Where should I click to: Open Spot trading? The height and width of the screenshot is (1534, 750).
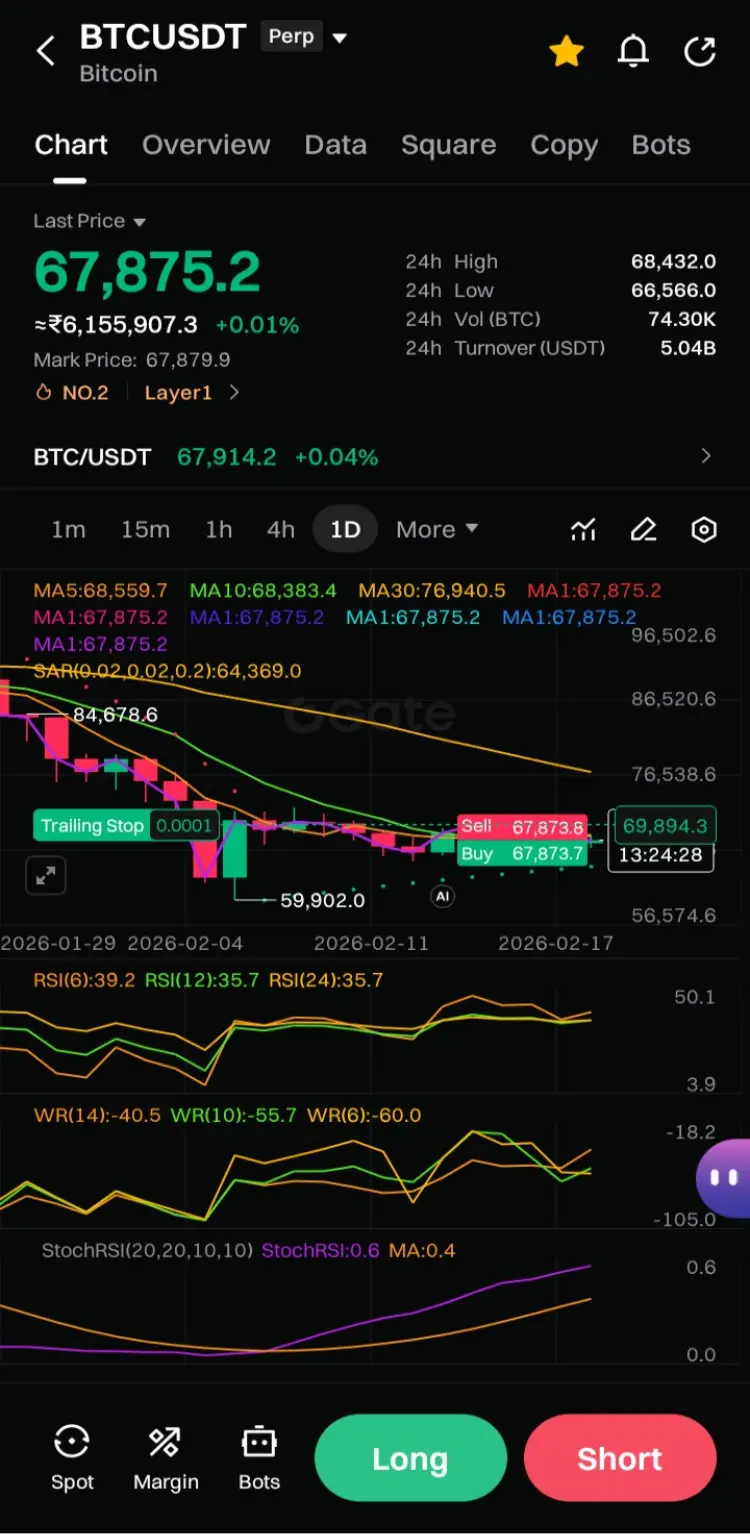point(72,1458)
